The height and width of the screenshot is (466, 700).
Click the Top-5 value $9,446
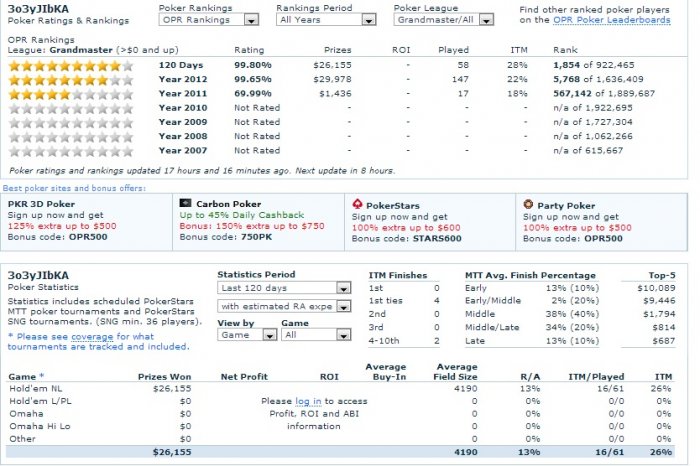(659, 301)
